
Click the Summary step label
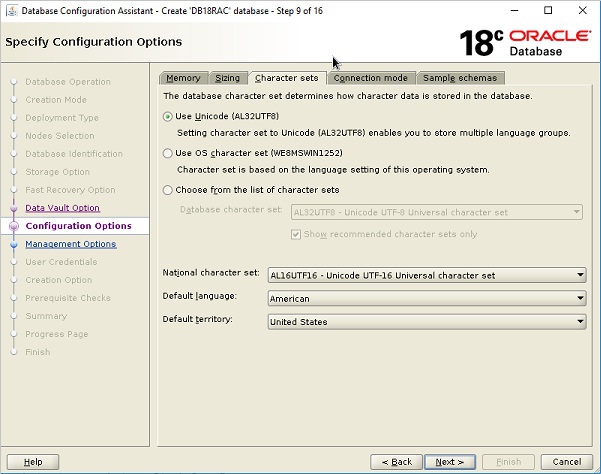[x=46, y=316]
